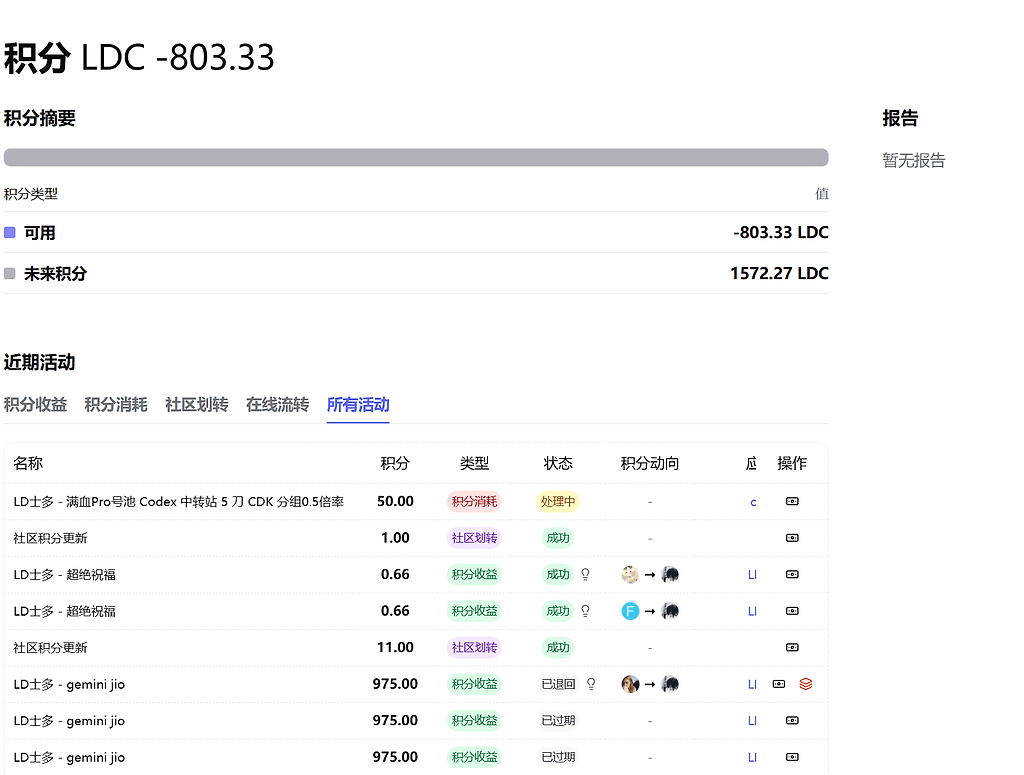Click row name 'LD士多 - 满血Pro号池 Codex 中转站'
This screenshot has width=1024, height=775.
click(178, 501)
